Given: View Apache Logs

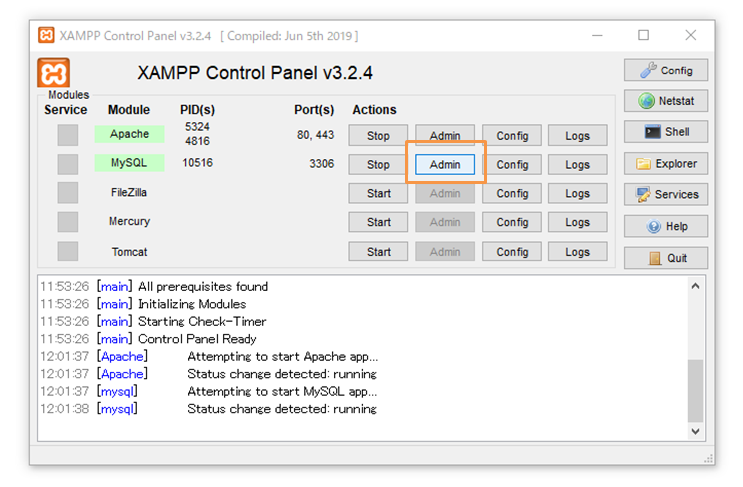Looking at the screenshot, I should click(578, 135).
